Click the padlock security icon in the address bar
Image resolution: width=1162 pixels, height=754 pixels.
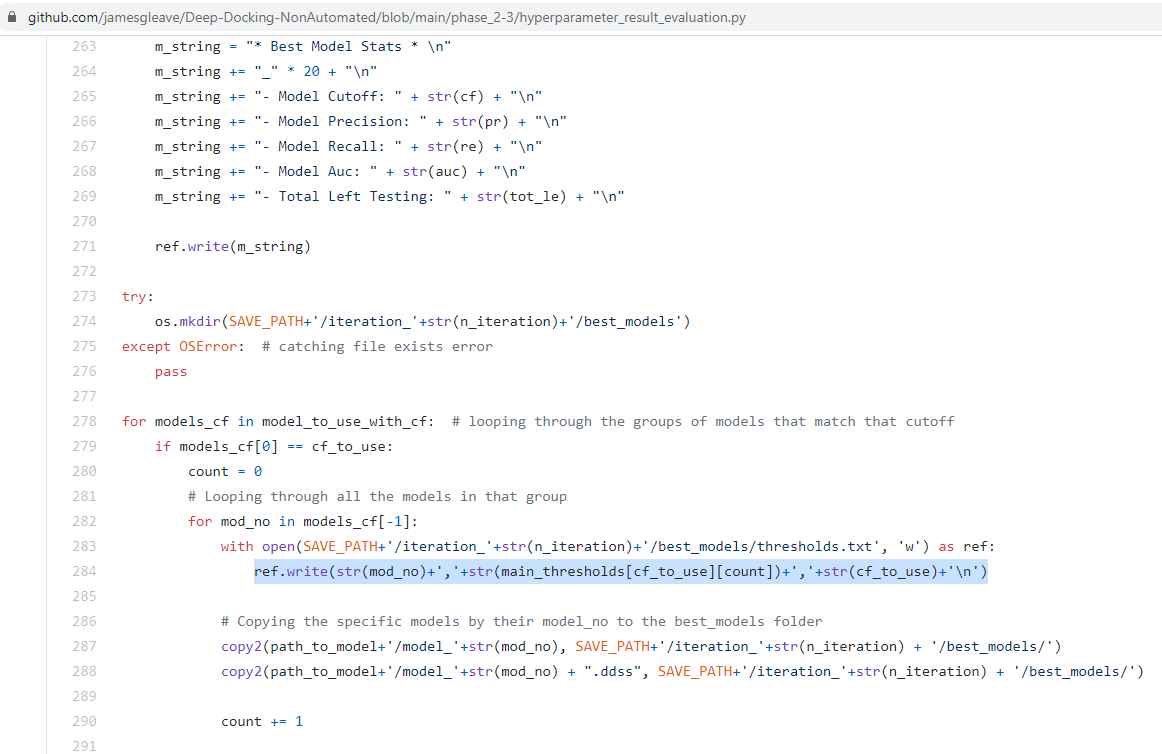(13, 17)
